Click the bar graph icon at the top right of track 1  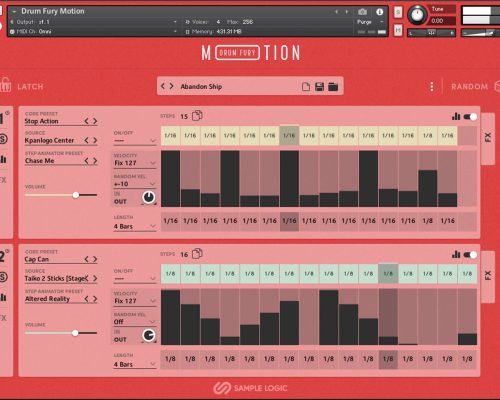point(456,117)
